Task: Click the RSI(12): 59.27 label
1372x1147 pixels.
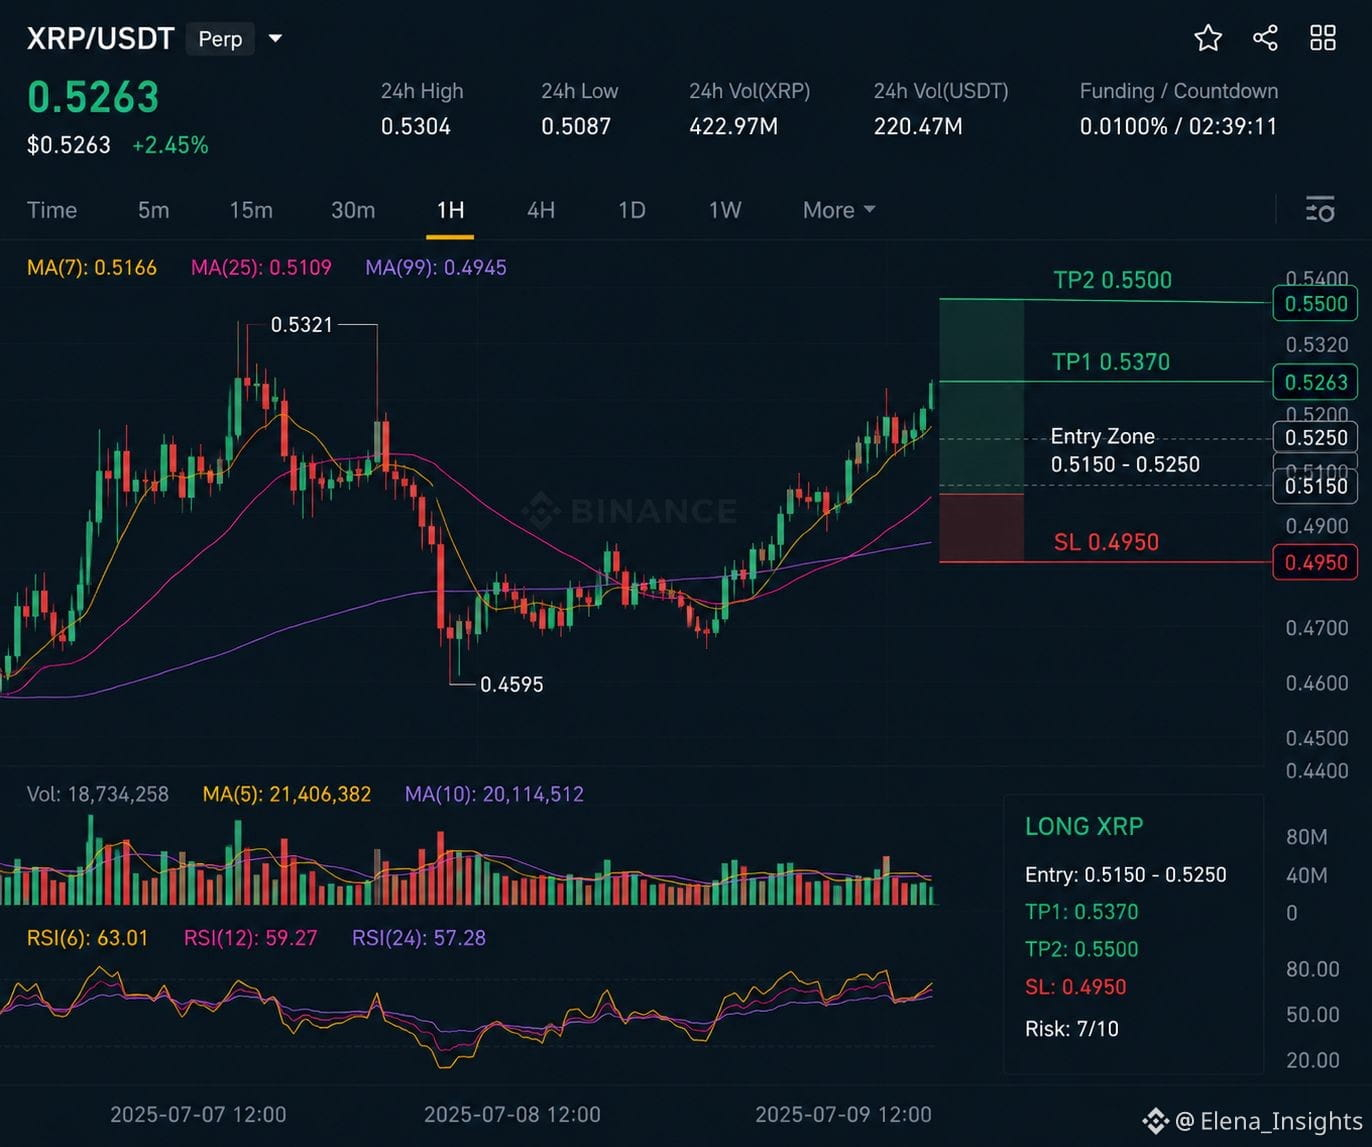Action: pos(250,938)
